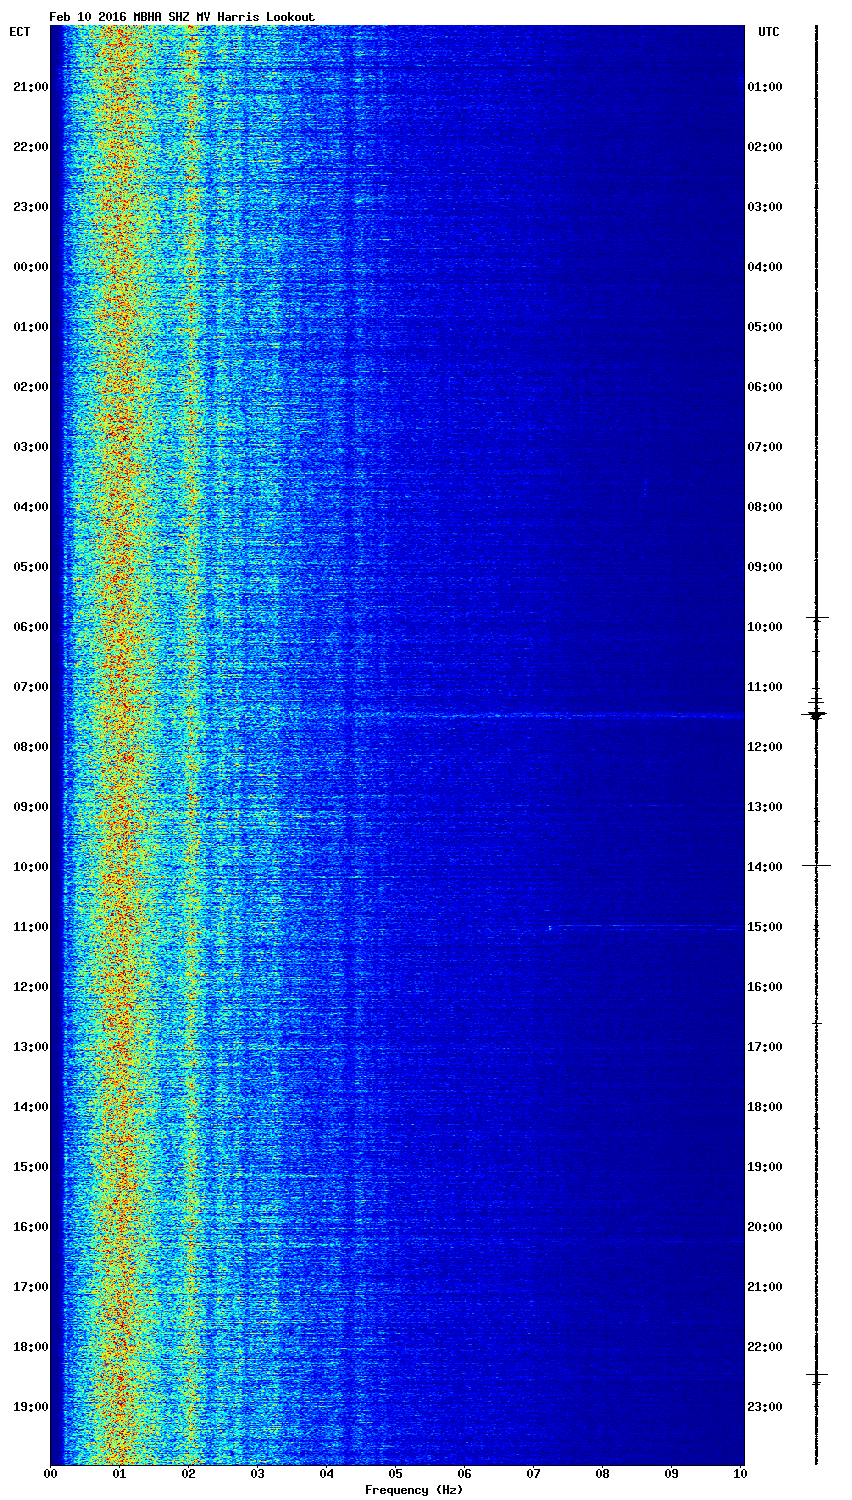This screenshot has height=1500, width=852.
Task: Click the 04:00 UTC tick label
Action: (765, 267)
